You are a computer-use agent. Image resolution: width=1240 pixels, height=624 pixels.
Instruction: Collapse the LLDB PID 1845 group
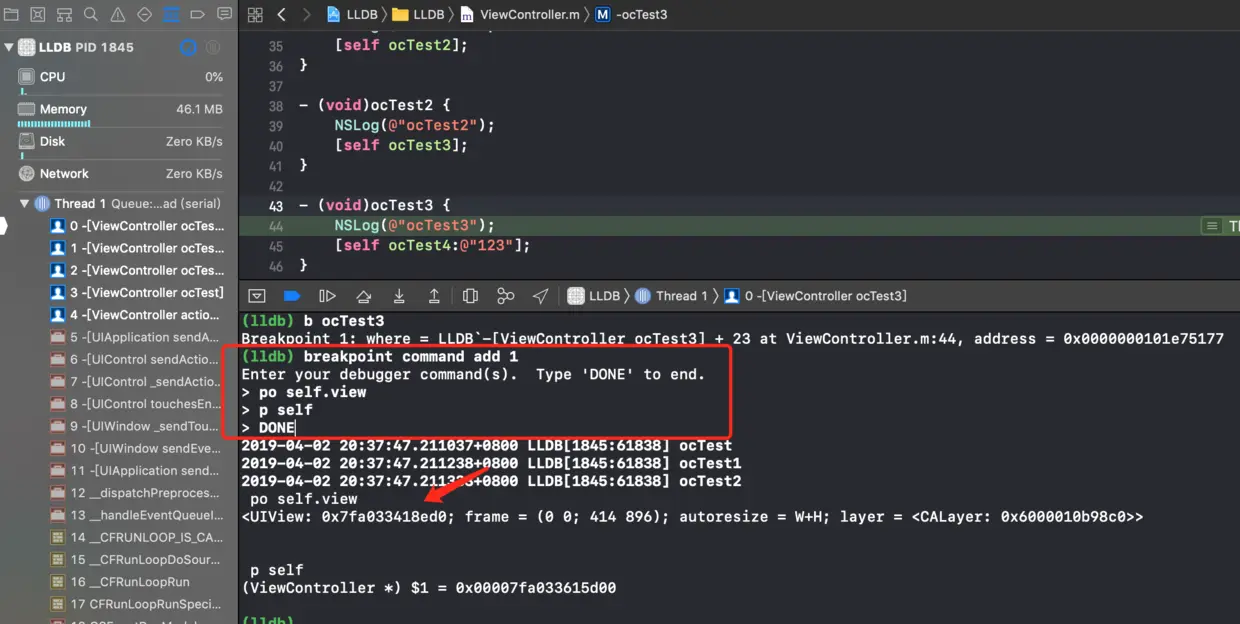point(8,46)
